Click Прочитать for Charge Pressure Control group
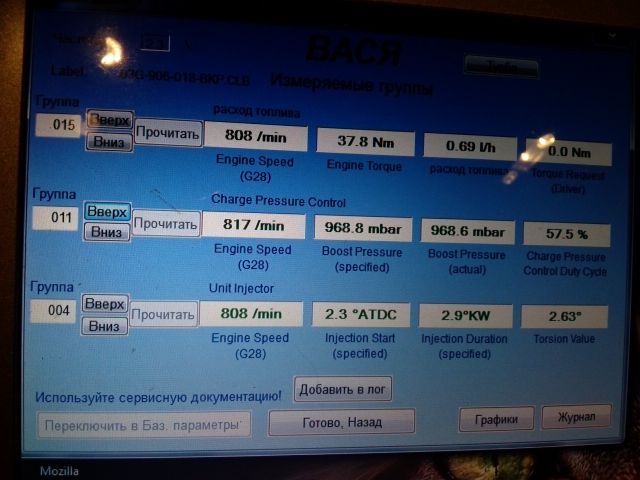Image resolution: width=640 pixels, height=480 pixels. [x=167, y=224]
